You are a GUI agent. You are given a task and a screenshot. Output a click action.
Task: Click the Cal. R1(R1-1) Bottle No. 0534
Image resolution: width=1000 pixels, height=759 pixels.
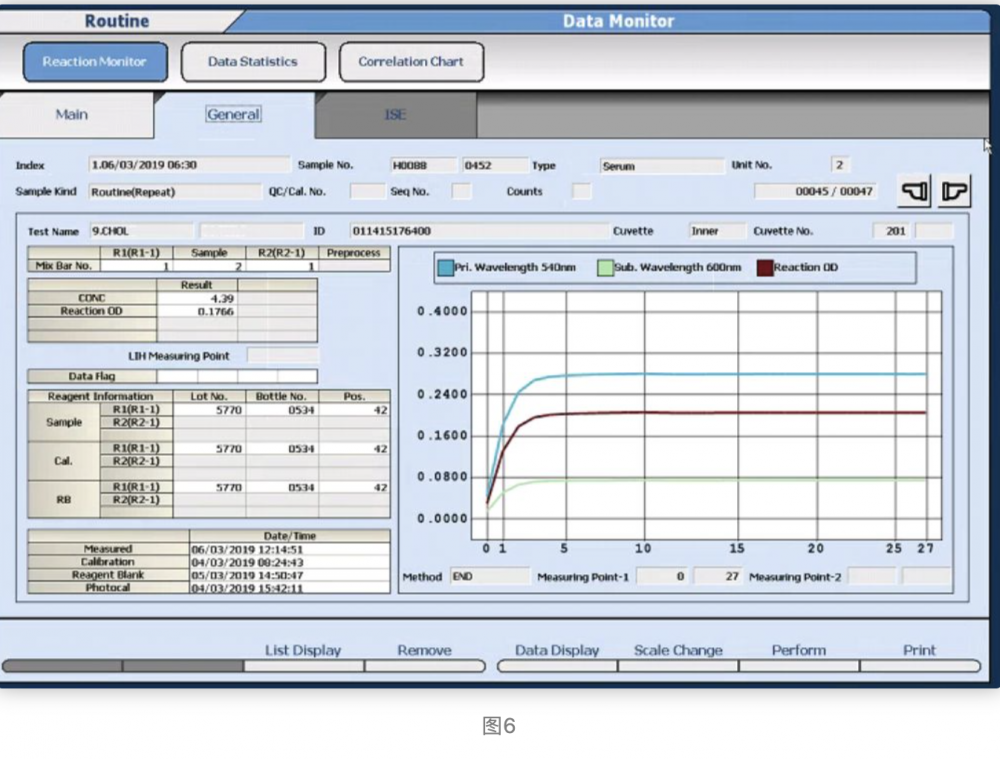(282, 448)
